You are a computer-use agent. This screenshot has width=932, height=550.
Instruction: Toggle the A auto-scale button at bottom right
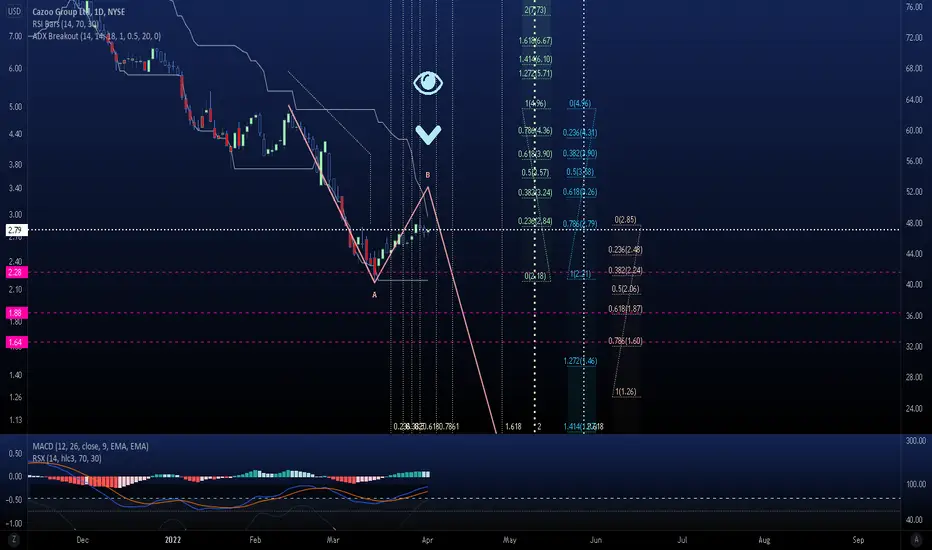point(916,540)
